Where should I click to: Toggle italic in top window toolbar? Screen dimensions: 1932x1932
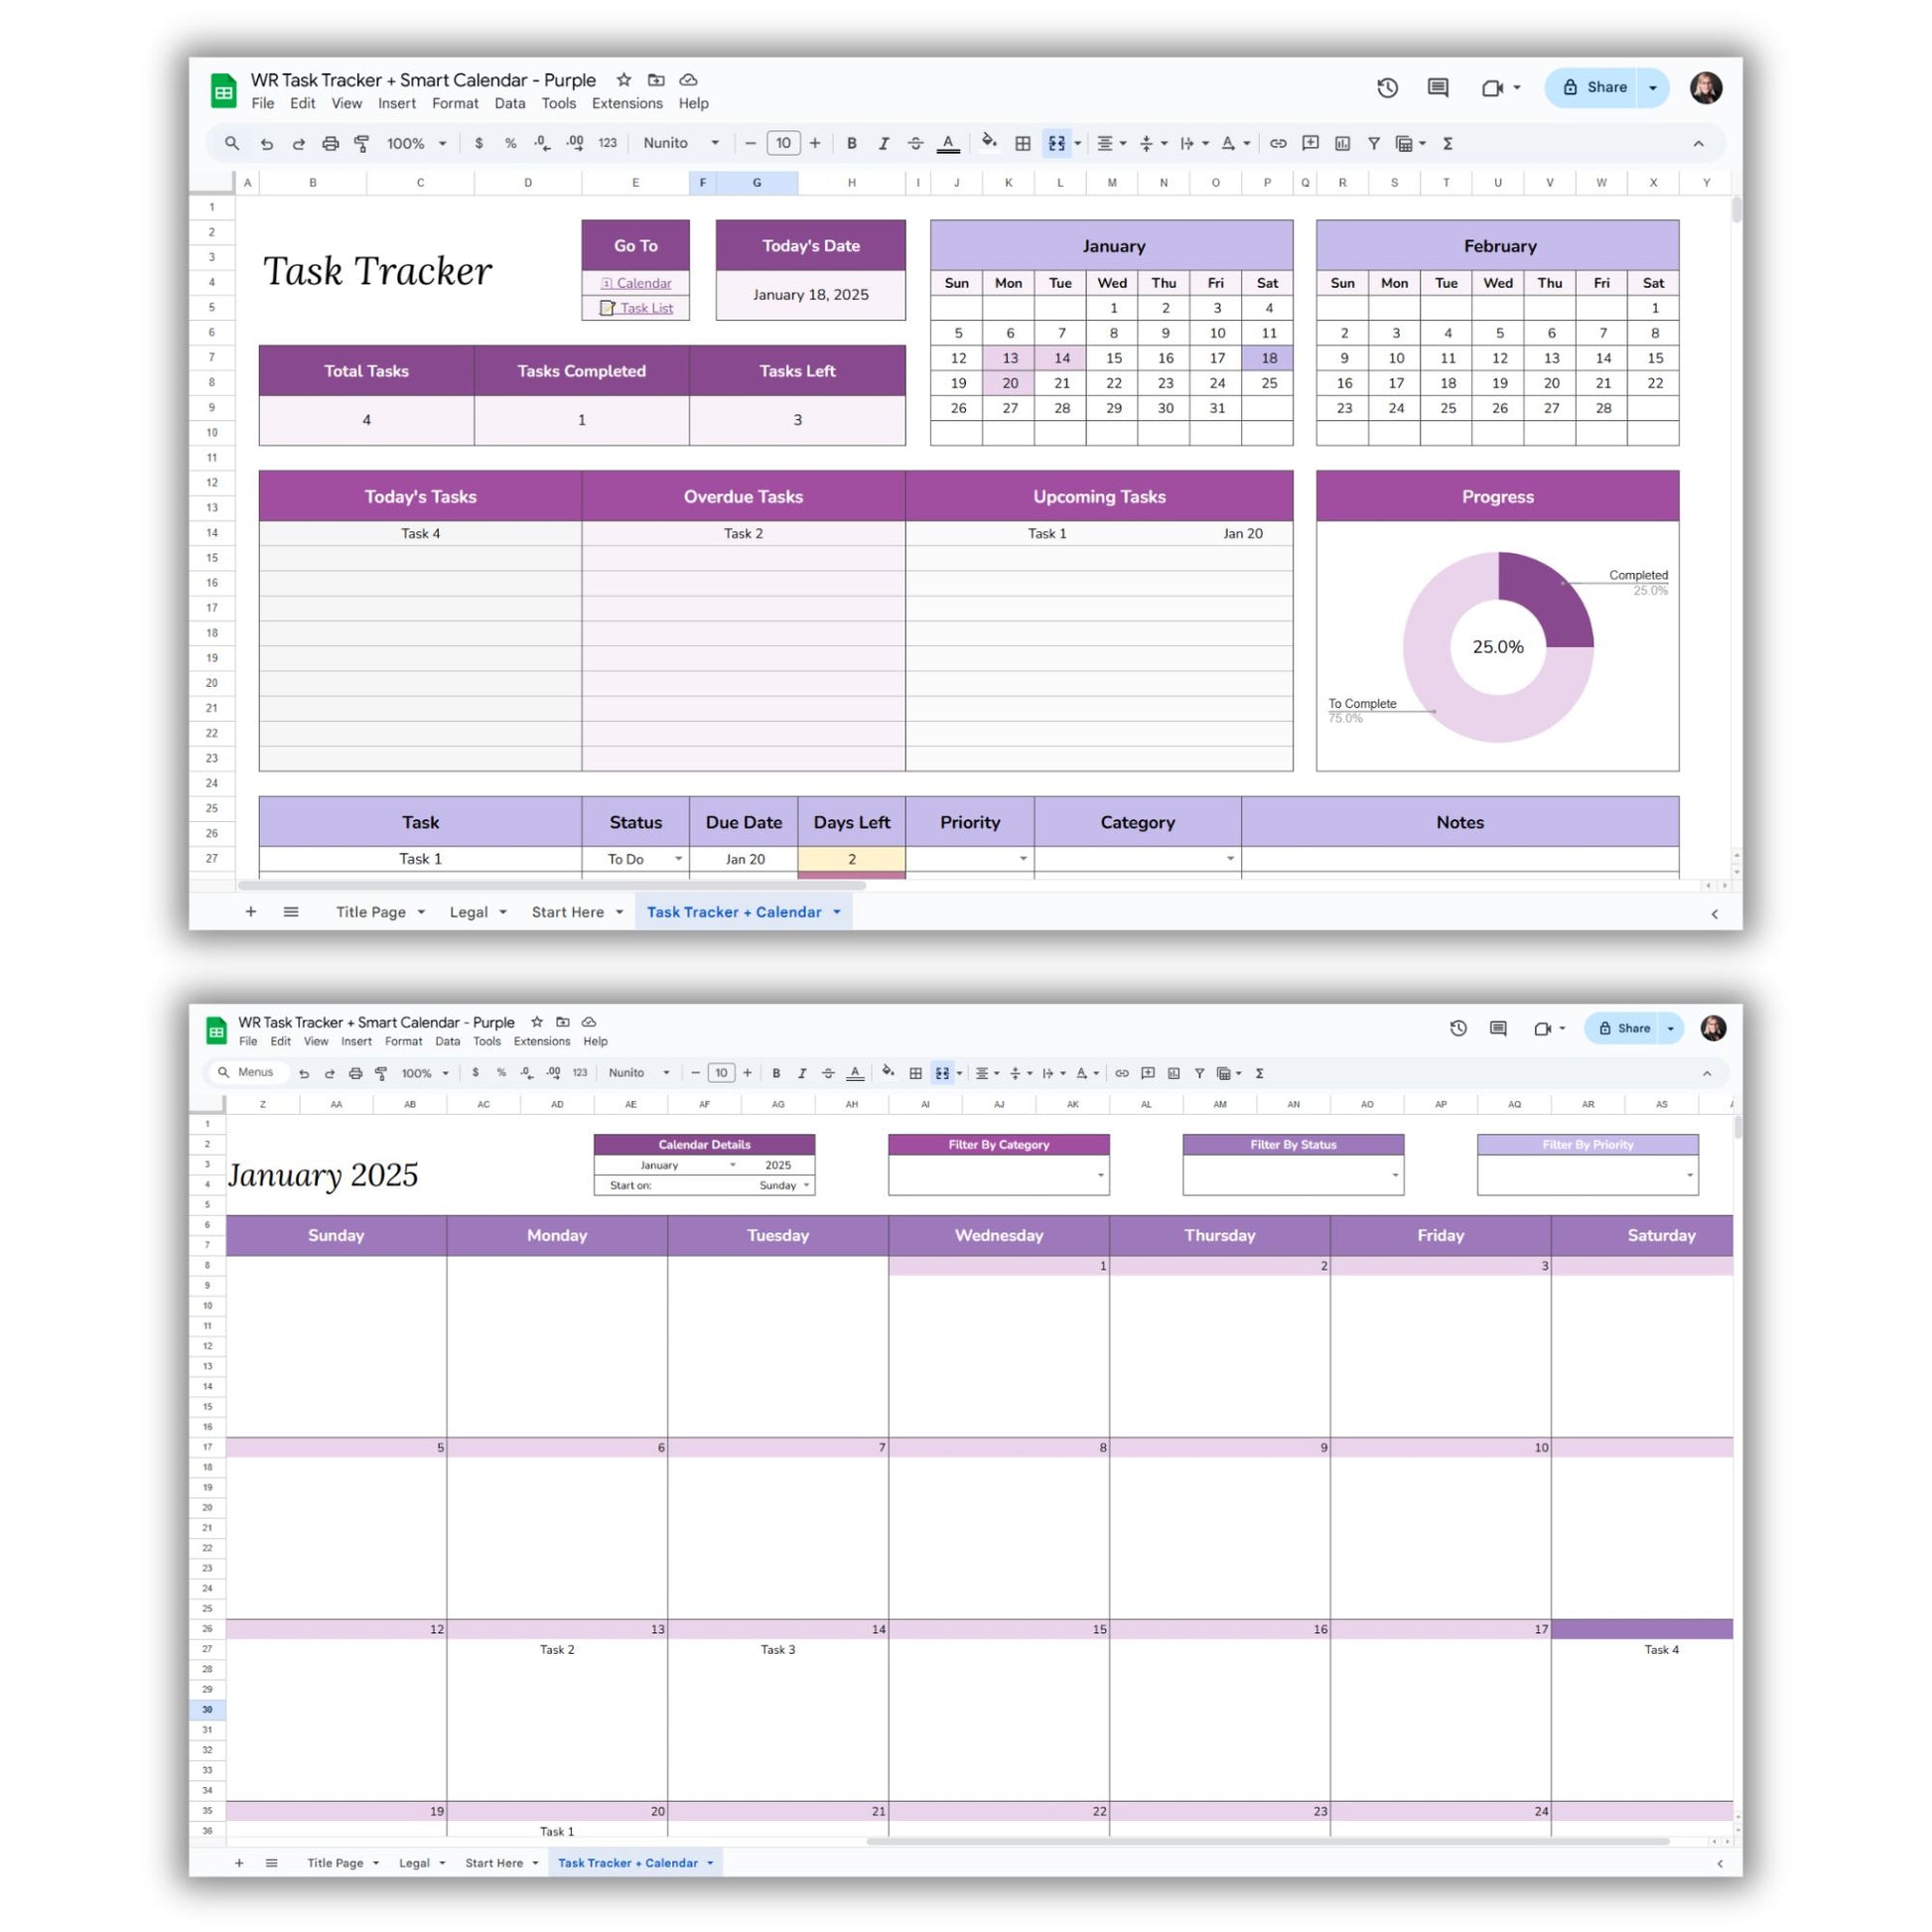tap(883, 143)
